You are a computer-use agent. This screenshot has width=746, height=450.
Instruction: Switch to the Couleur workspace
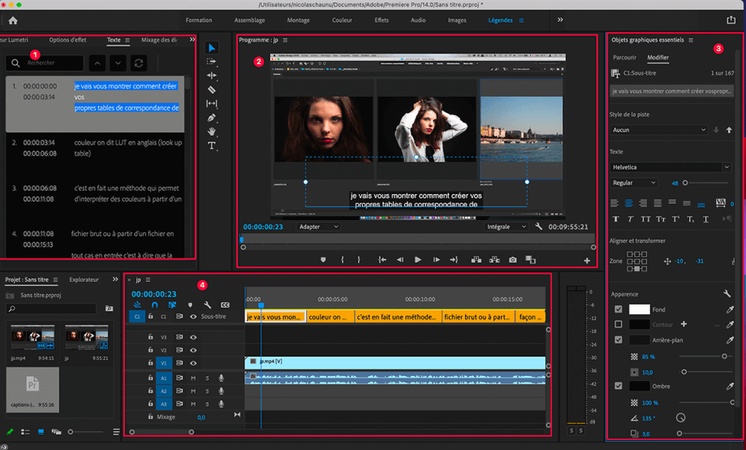click(x=342, y=20)
